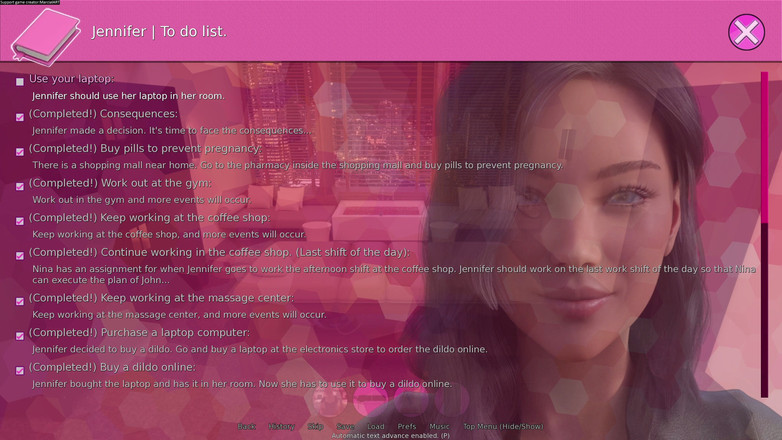Toggle the 'Buy a dildo online' checkbox
The height and width of the screenshot is (440, 782).
click(20, 370)
